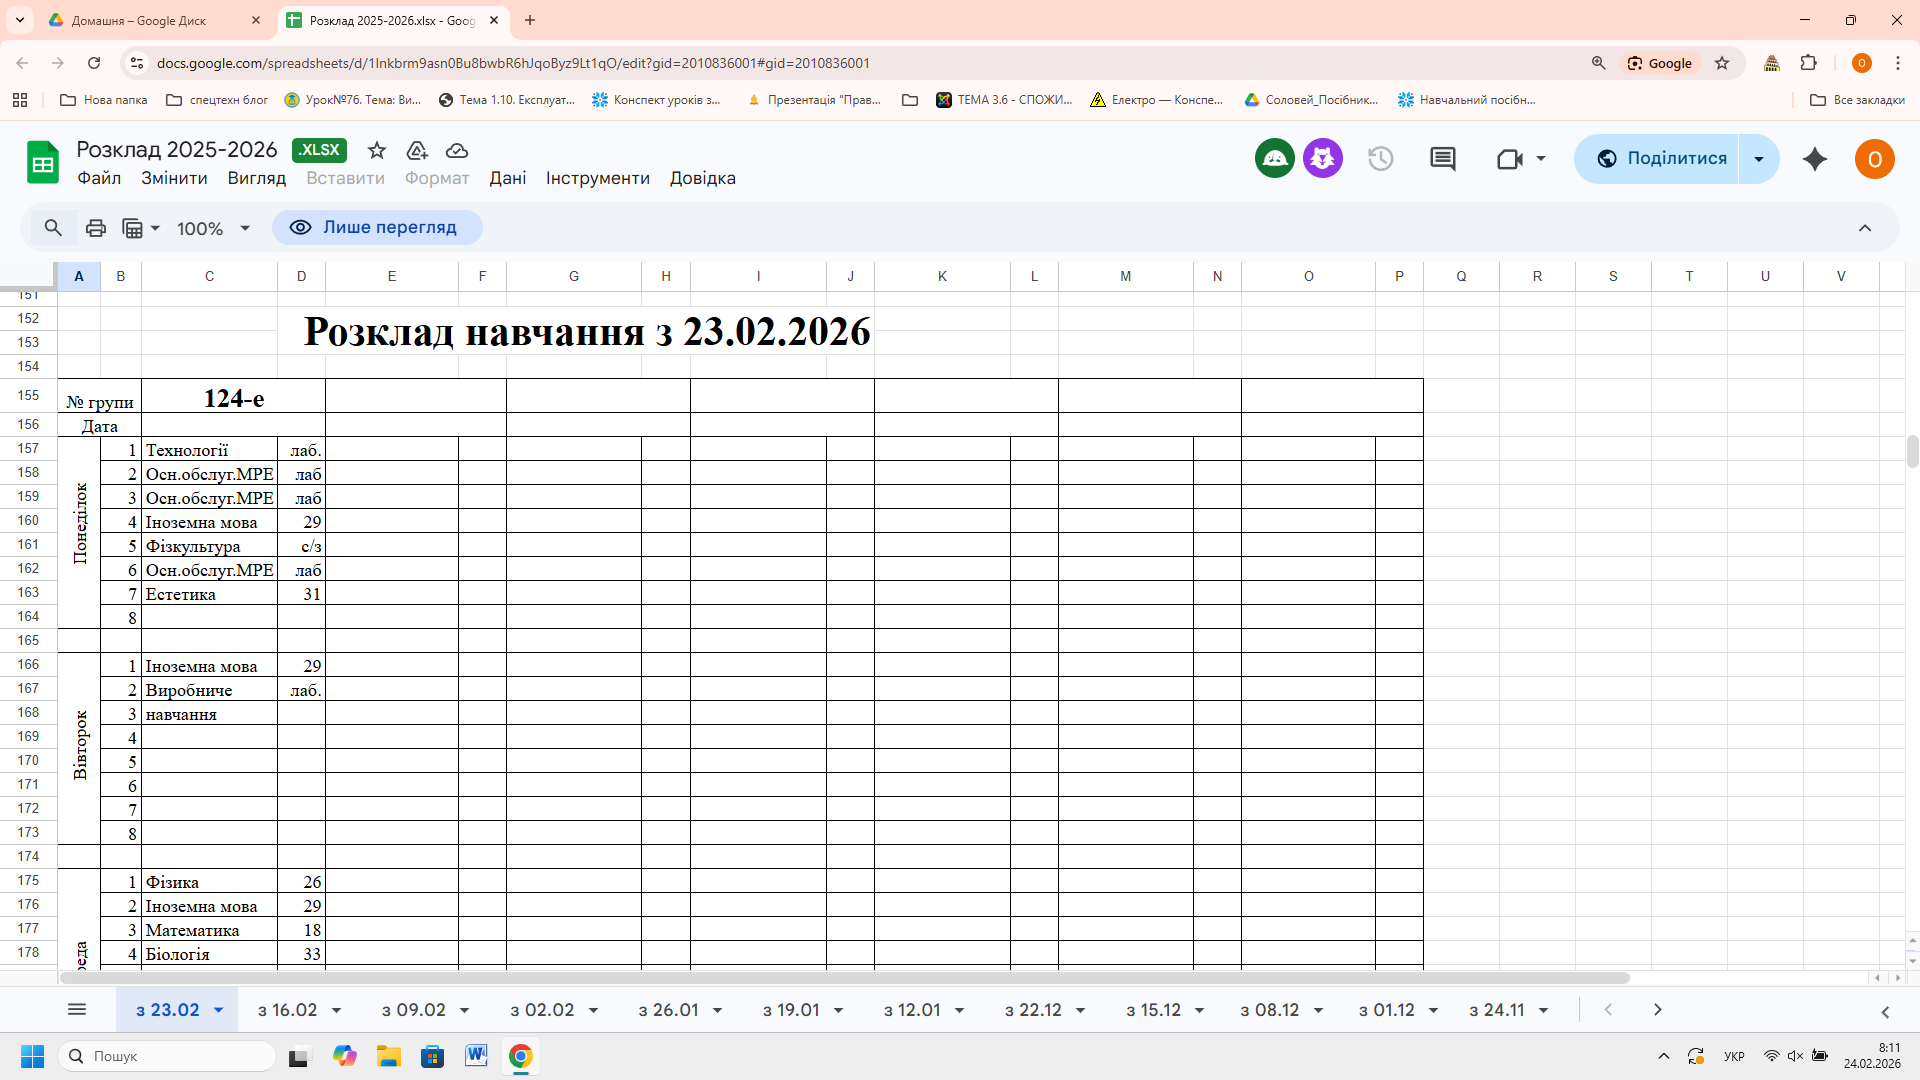Click the print icon in toolbar
The image size is (1920, 1080).
click(96, 228)
